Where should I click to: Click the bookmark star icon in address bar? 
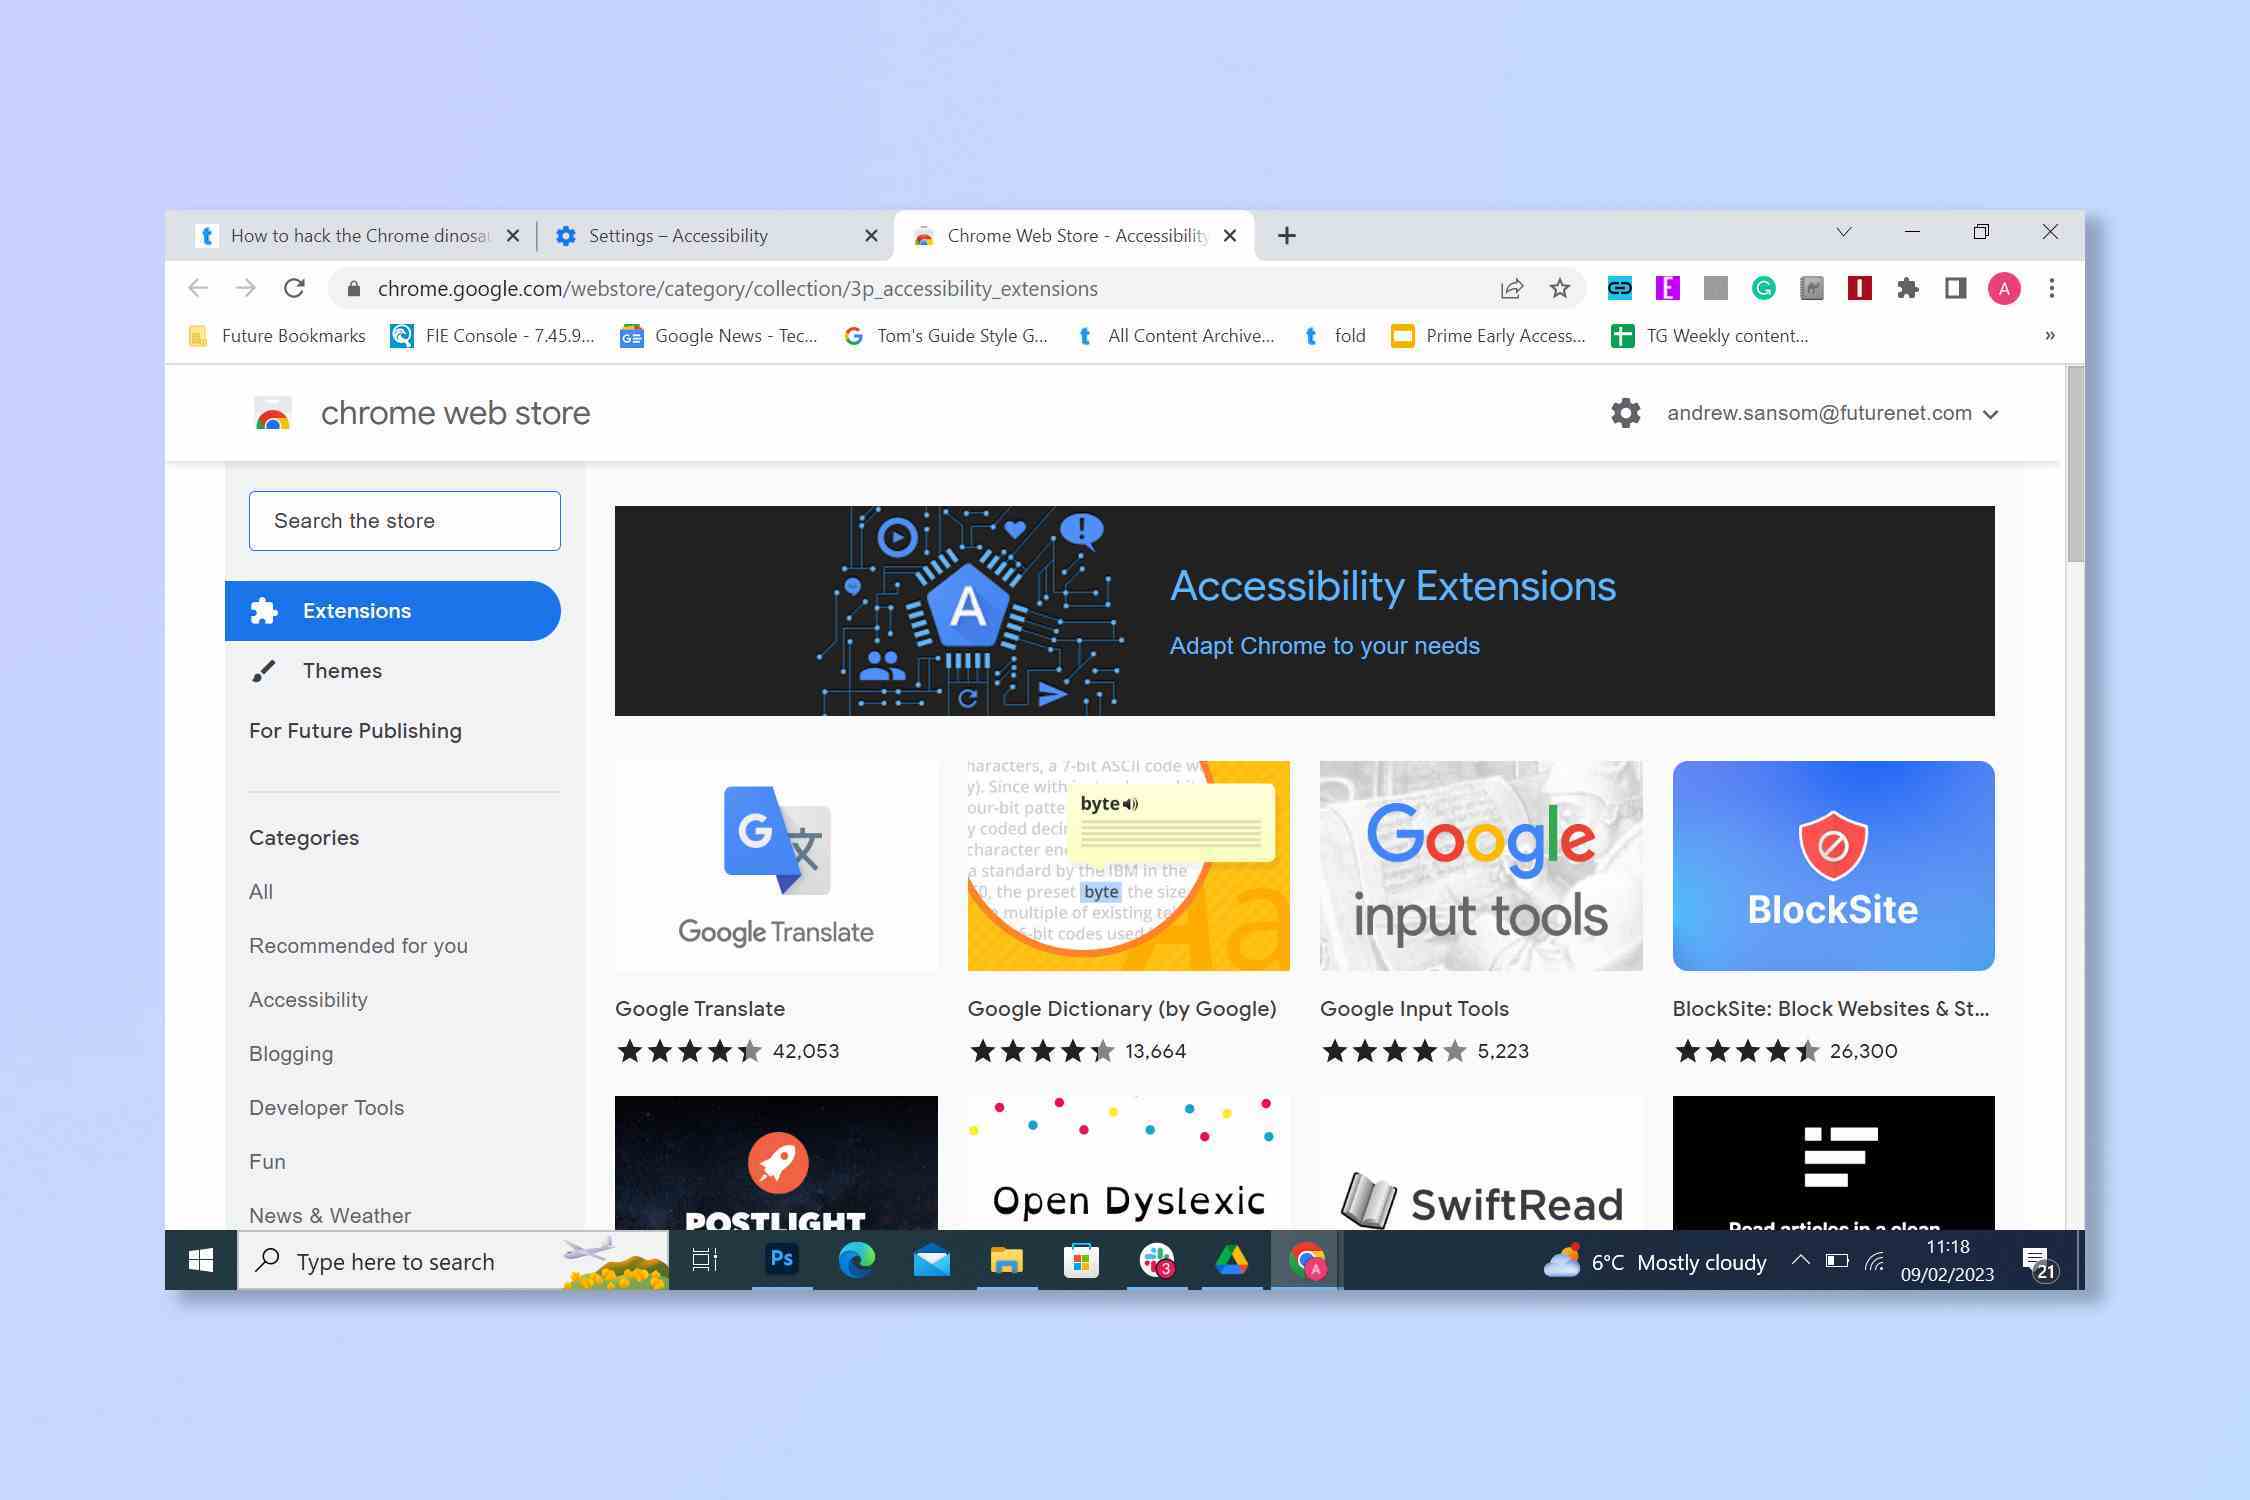click(x=1559, y=288)
